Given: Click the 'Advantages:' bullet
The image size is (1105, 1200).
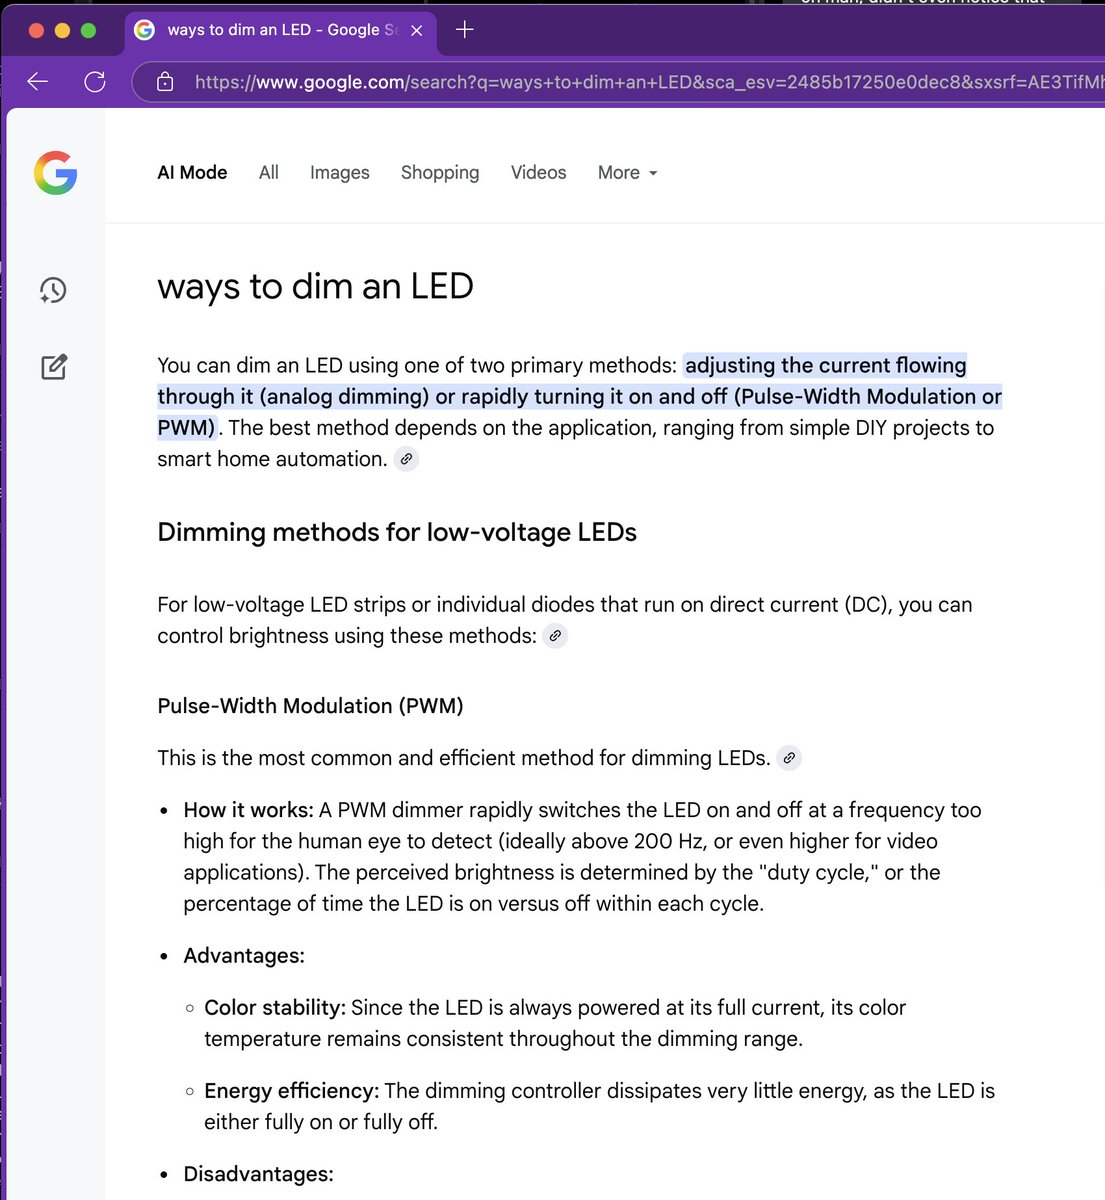Looking at the screenshot, I should [244, 956].
